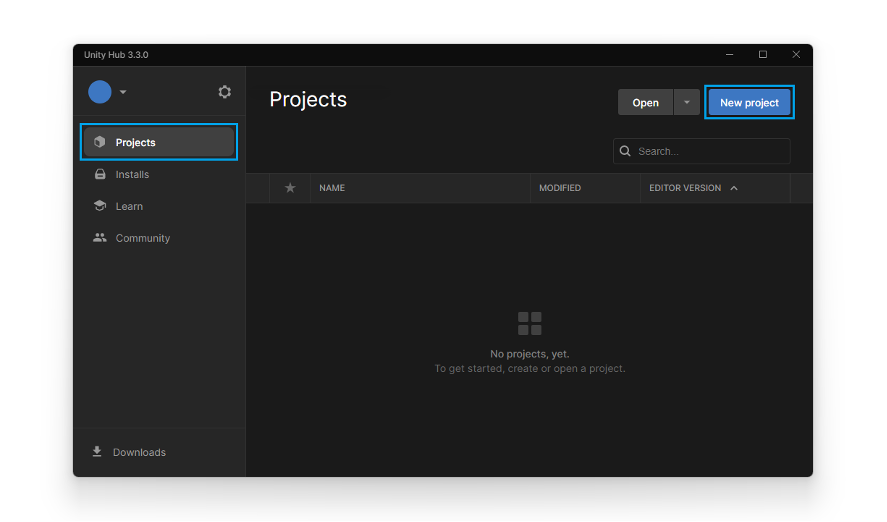The height and width of the screenshot is (522, 887).
Task: Sort by the star favorites column
Action: pos(290,188)
